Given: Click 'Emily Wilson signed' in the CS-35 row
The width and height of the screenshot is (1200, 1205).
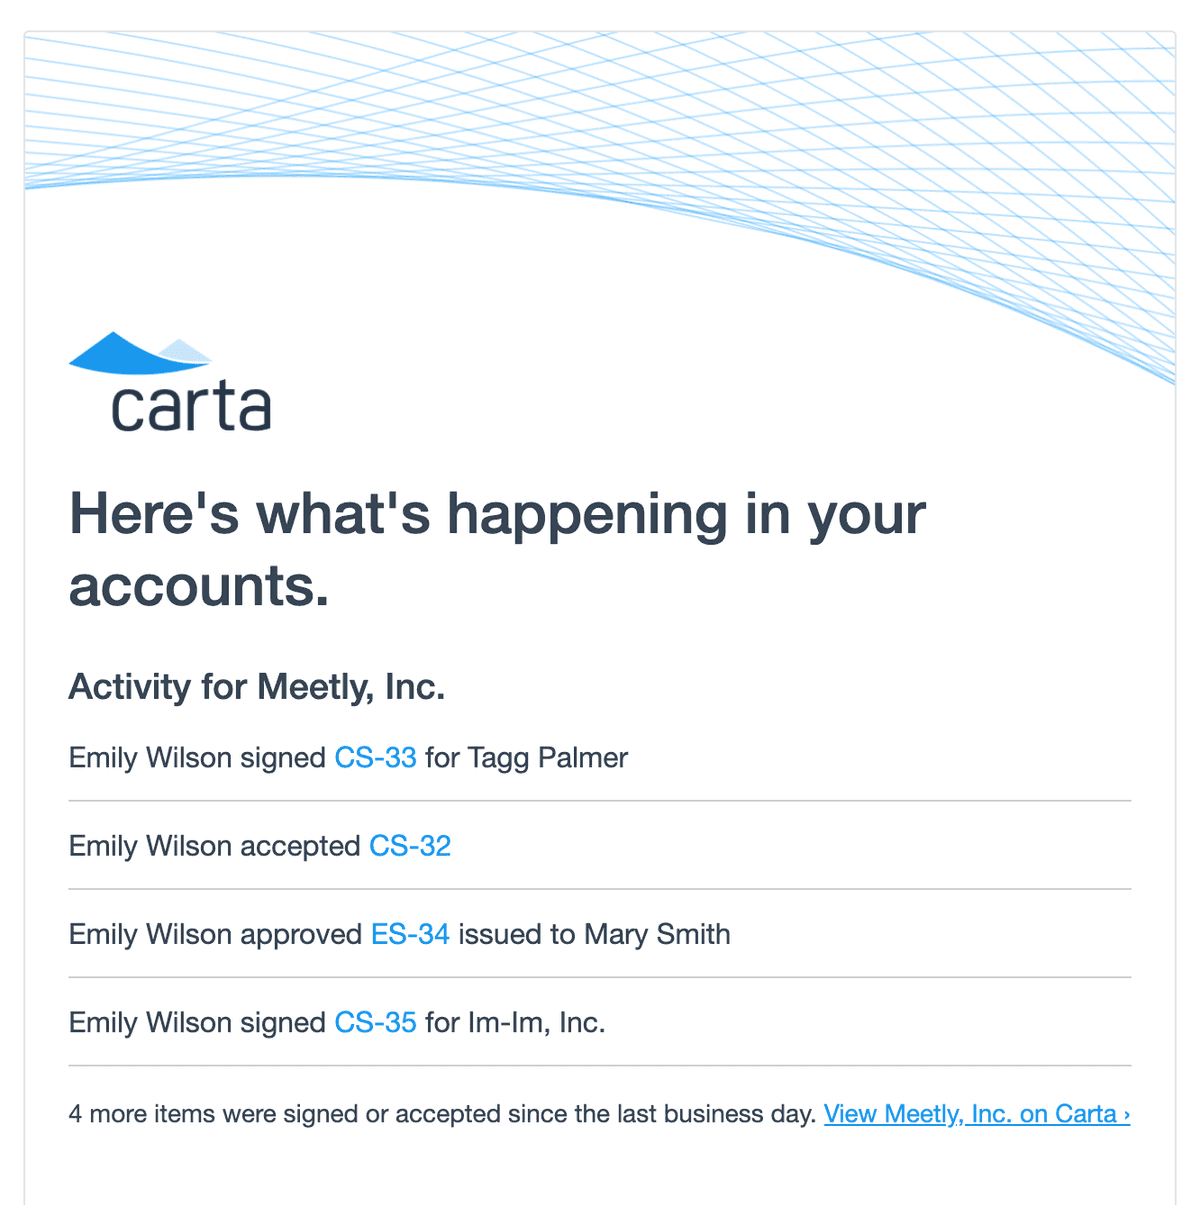Looking at the screenshot, I should 197,1023.
